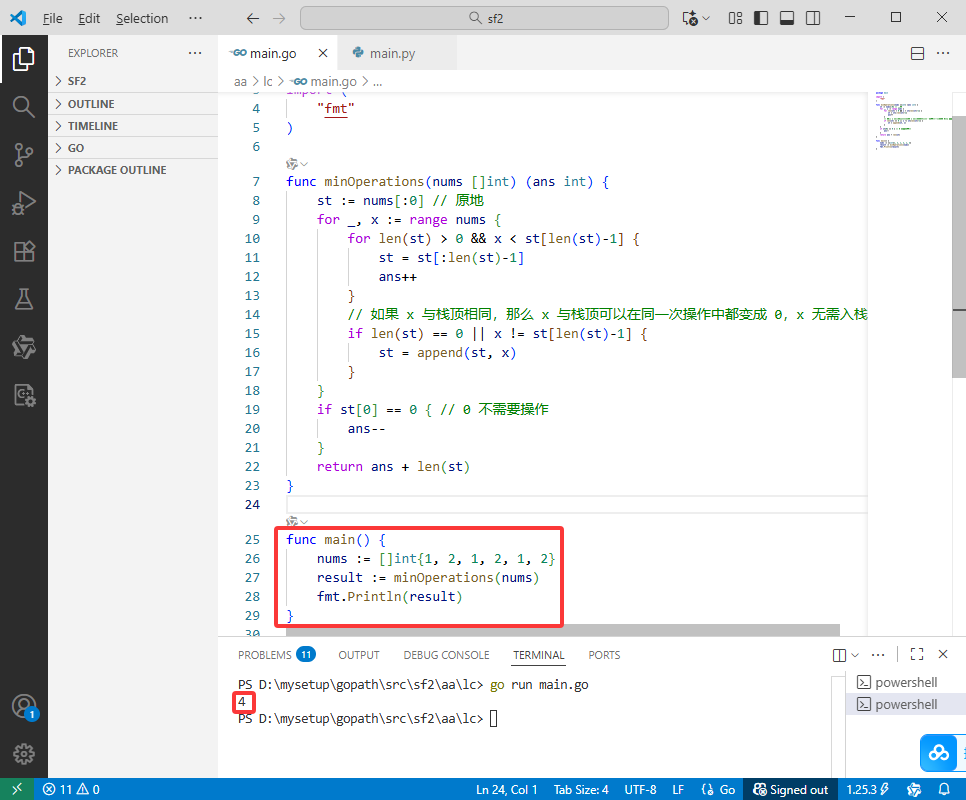The height and width of the screenshot is (800, 966).
Task: Open the File menu
Action: [x=52, y=18]
